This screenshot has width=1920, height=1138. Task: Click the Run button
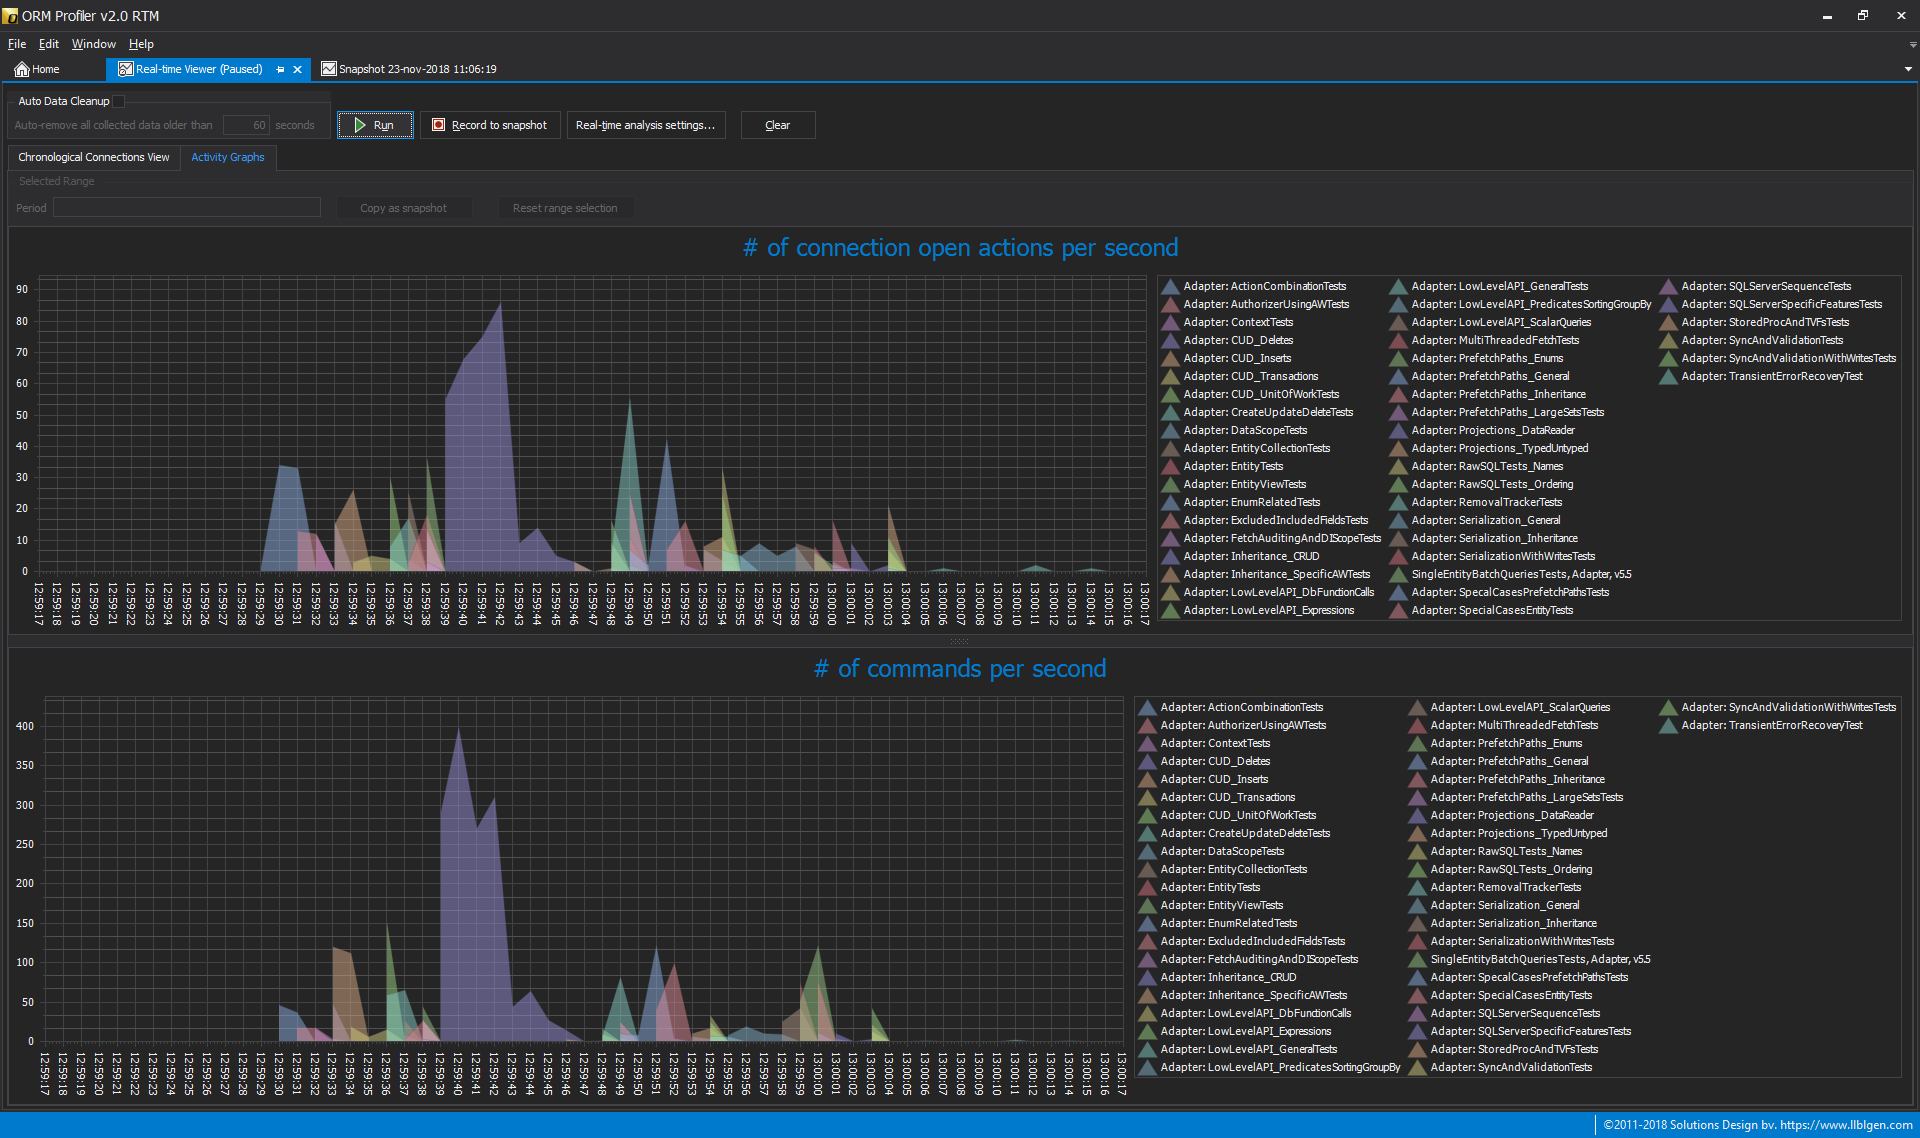[375, 125]
